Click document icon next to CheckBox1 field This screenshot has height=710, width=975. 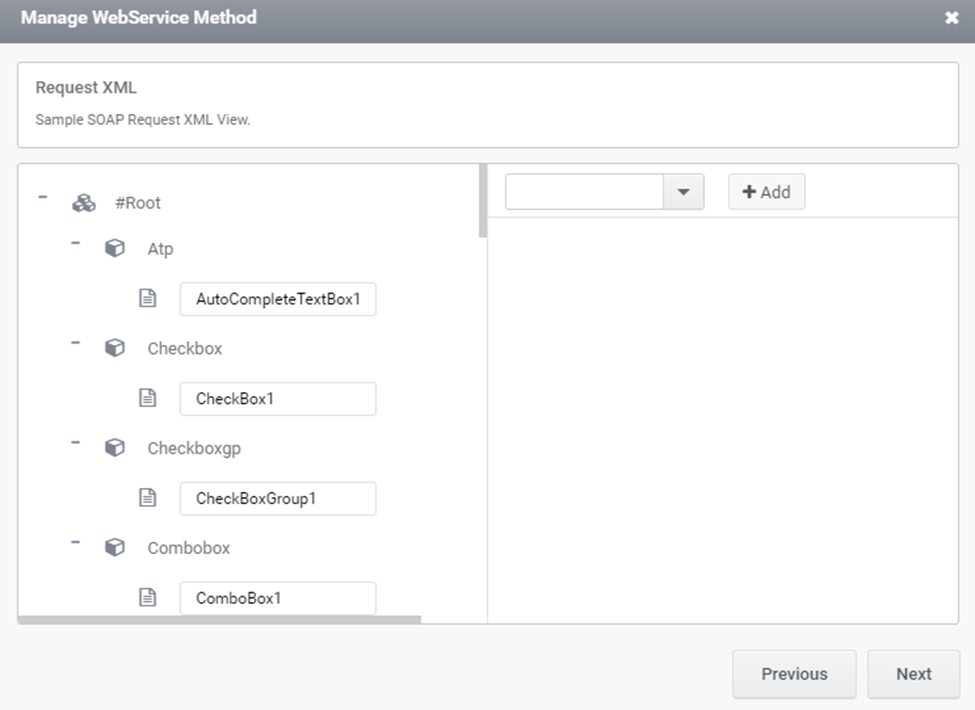[147, 398]
